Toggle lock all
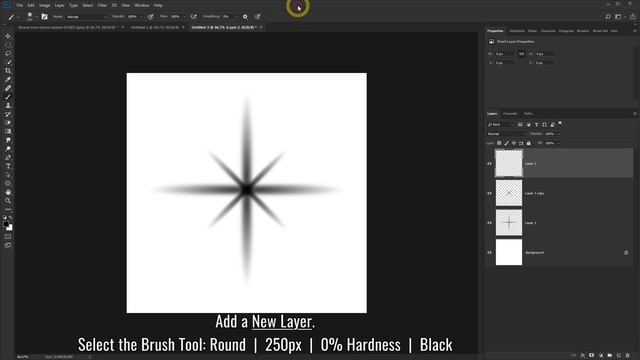Screen dimensions: 640x360 click(x=529, y=143)
